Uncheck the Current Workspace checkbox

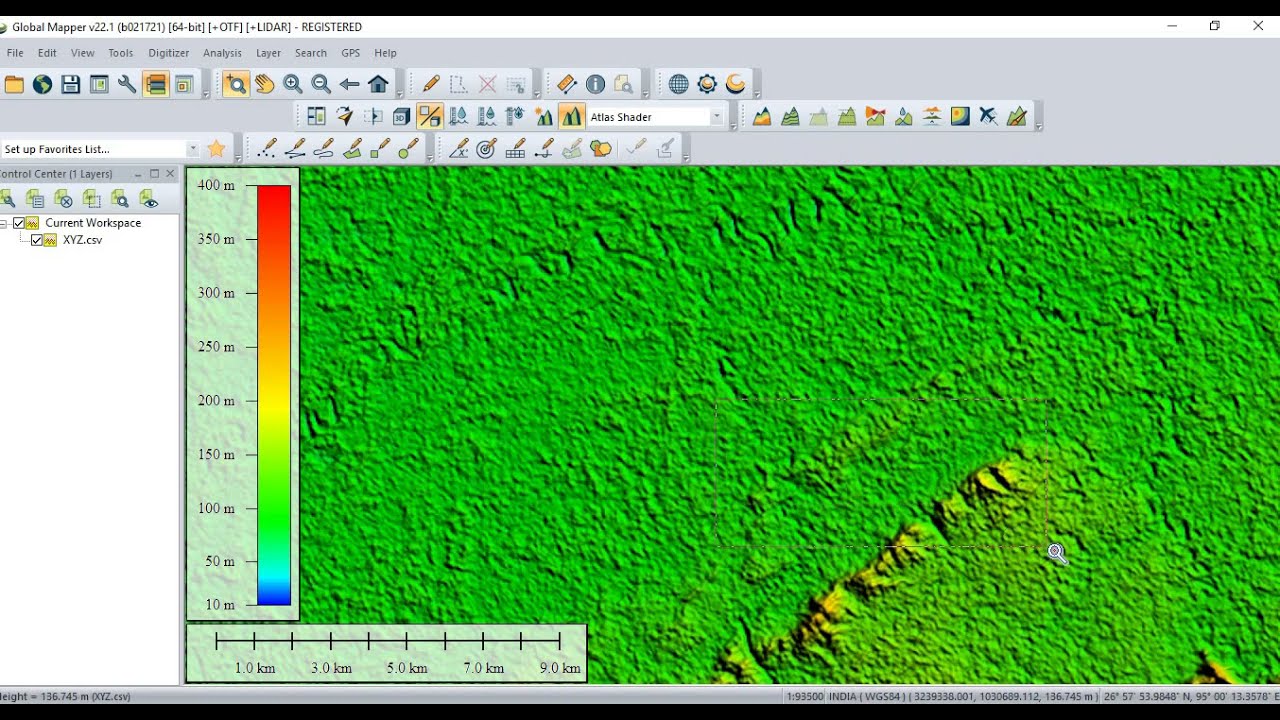(x=18, y=223)
